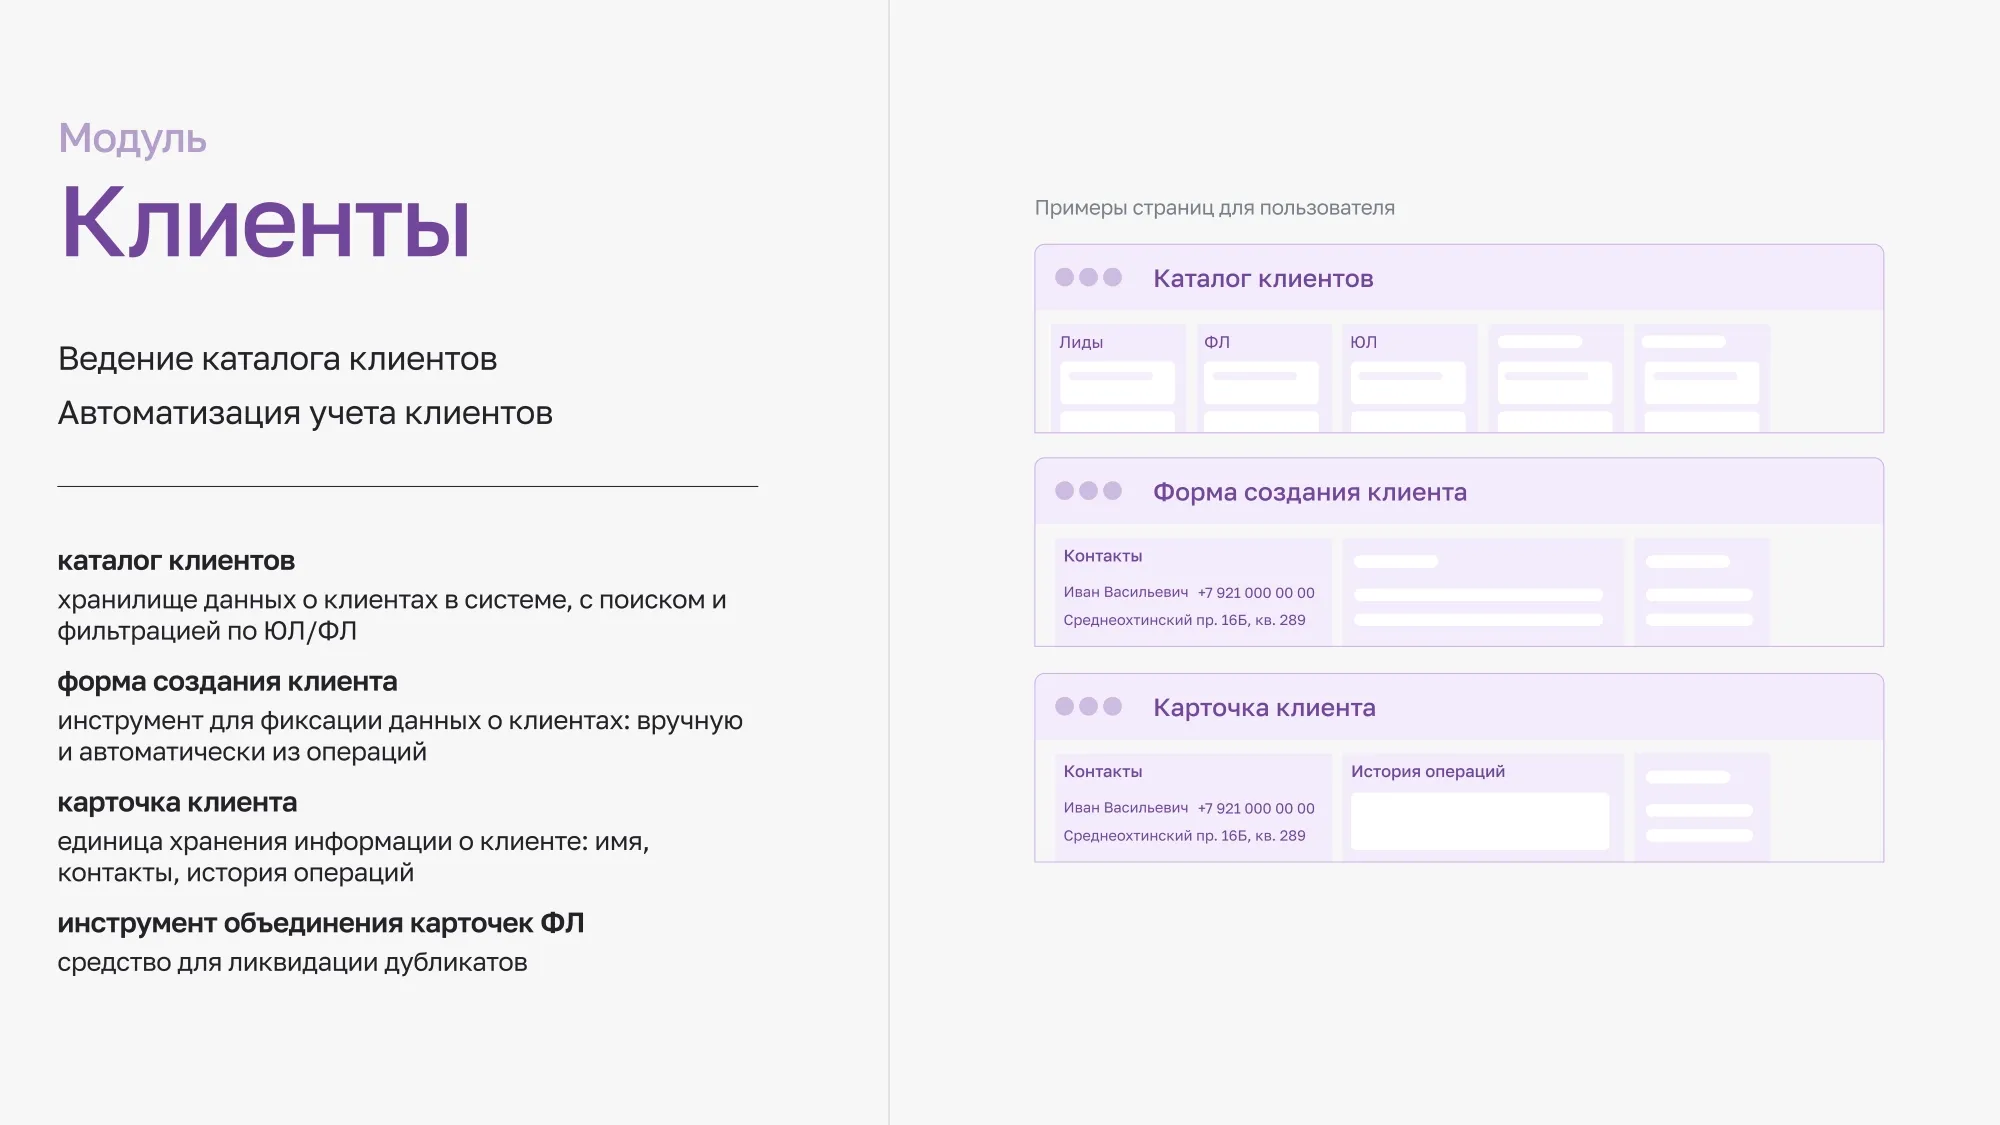This screenshot has height=1125, width=2000.
Task: Open the ЮЛ tab in Каталог клиентов
Action: coord(1365,341)
